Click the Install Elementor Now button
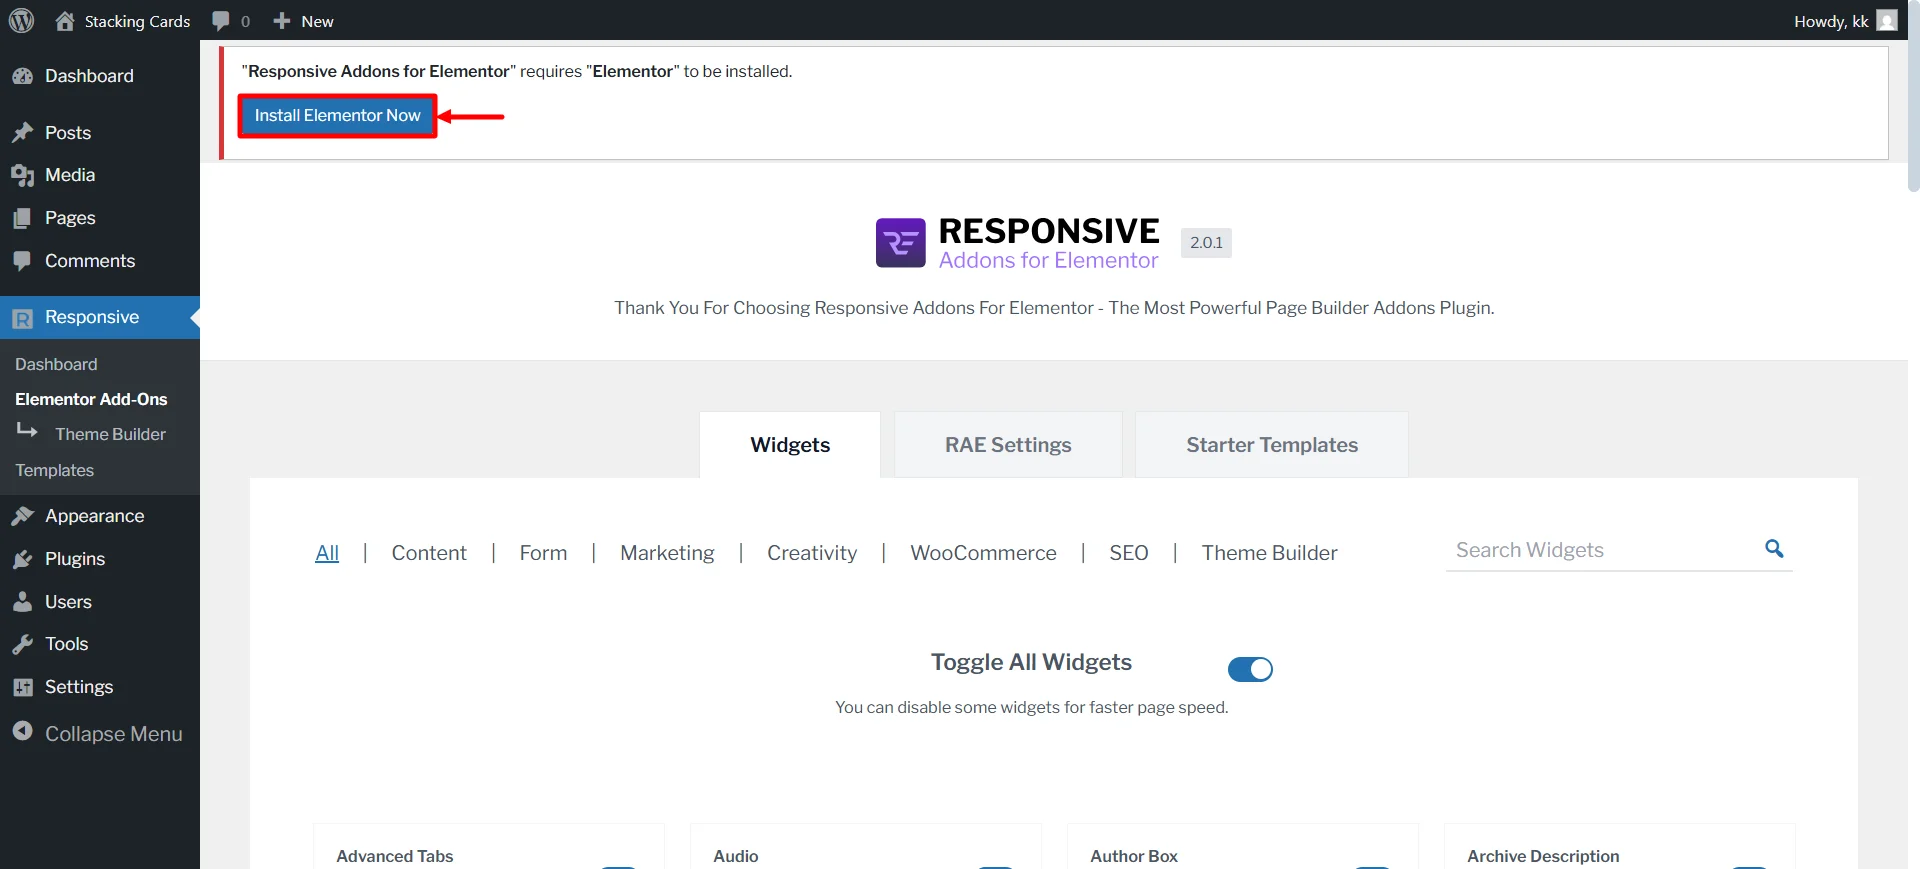Image resolution: width=1920 pixels, height=869 pixels. click(x=338, y=116)
